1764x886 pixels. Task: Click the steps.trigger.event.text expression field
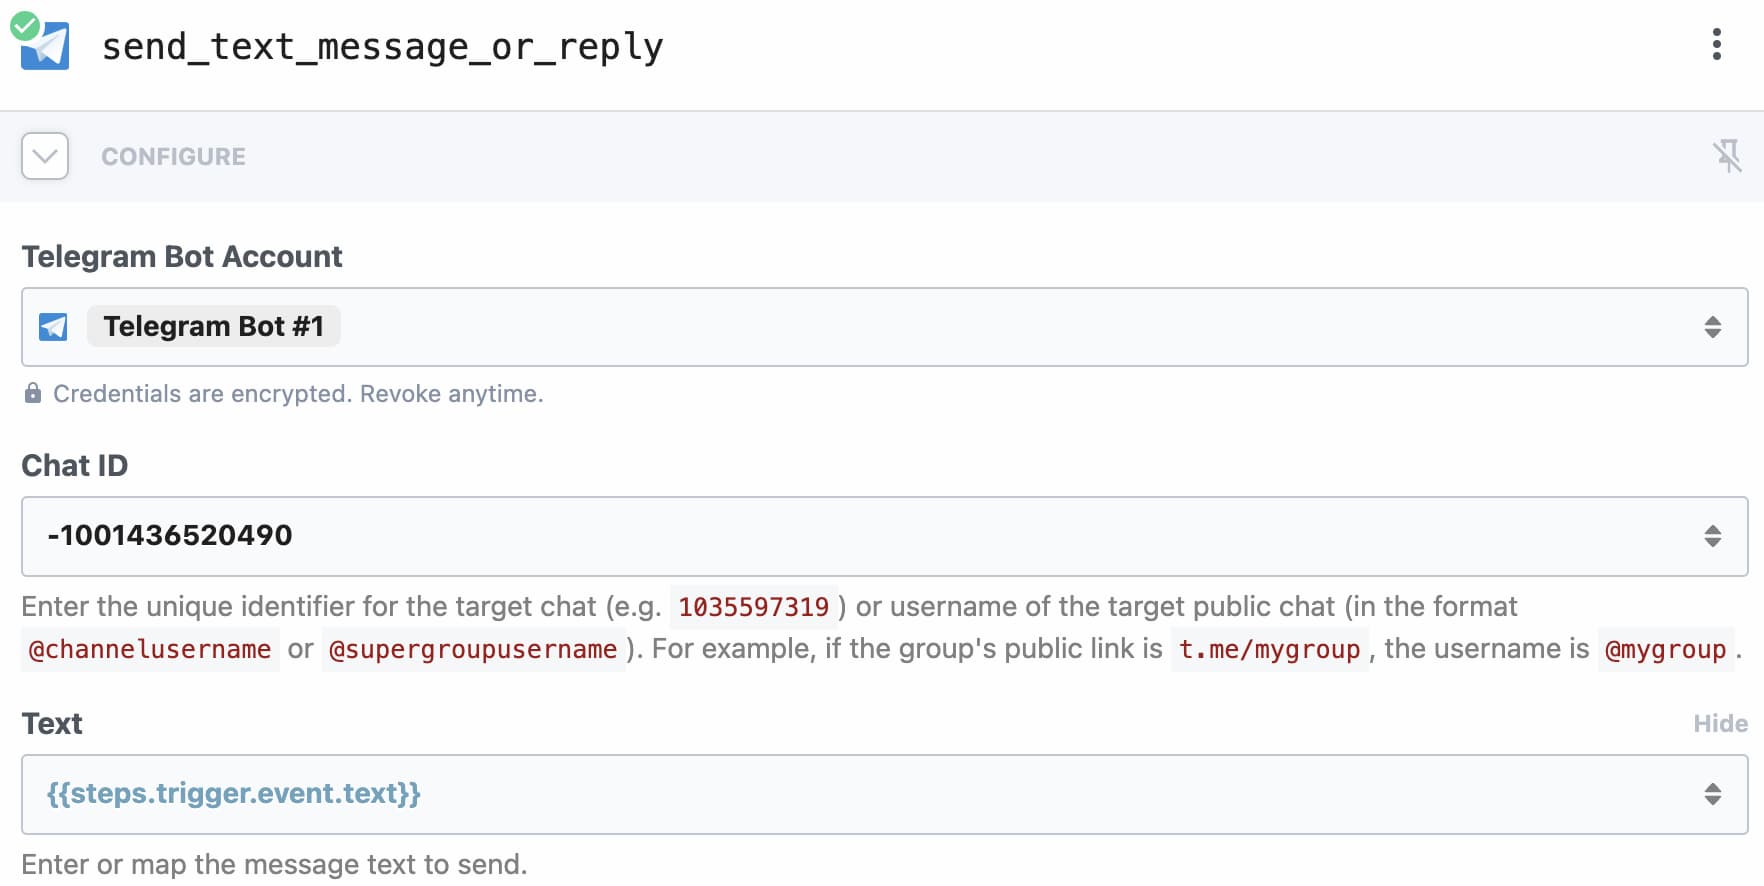tap(885, 794)
